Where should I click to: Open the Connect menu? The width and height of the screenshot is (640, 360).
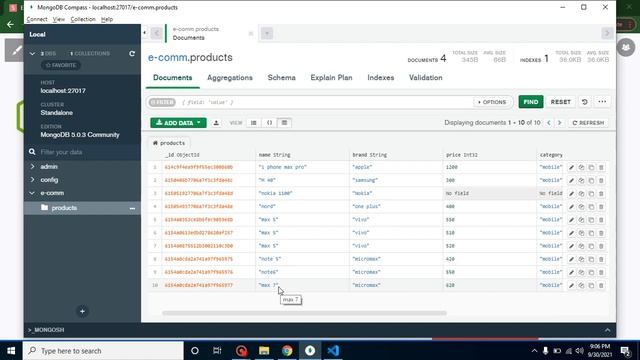37,19
